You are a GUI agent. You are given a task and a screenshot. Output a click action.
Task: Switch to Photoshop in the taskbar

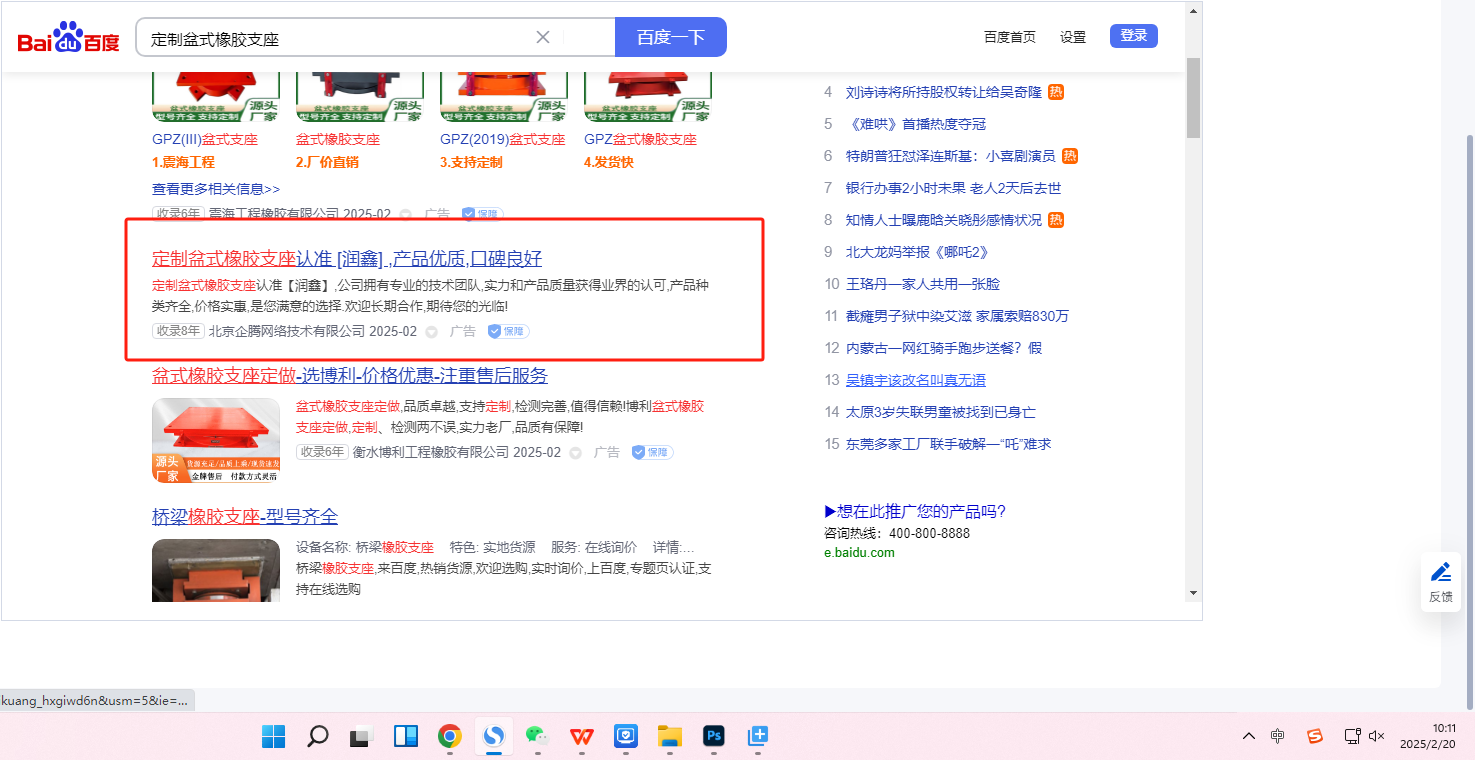714,737
